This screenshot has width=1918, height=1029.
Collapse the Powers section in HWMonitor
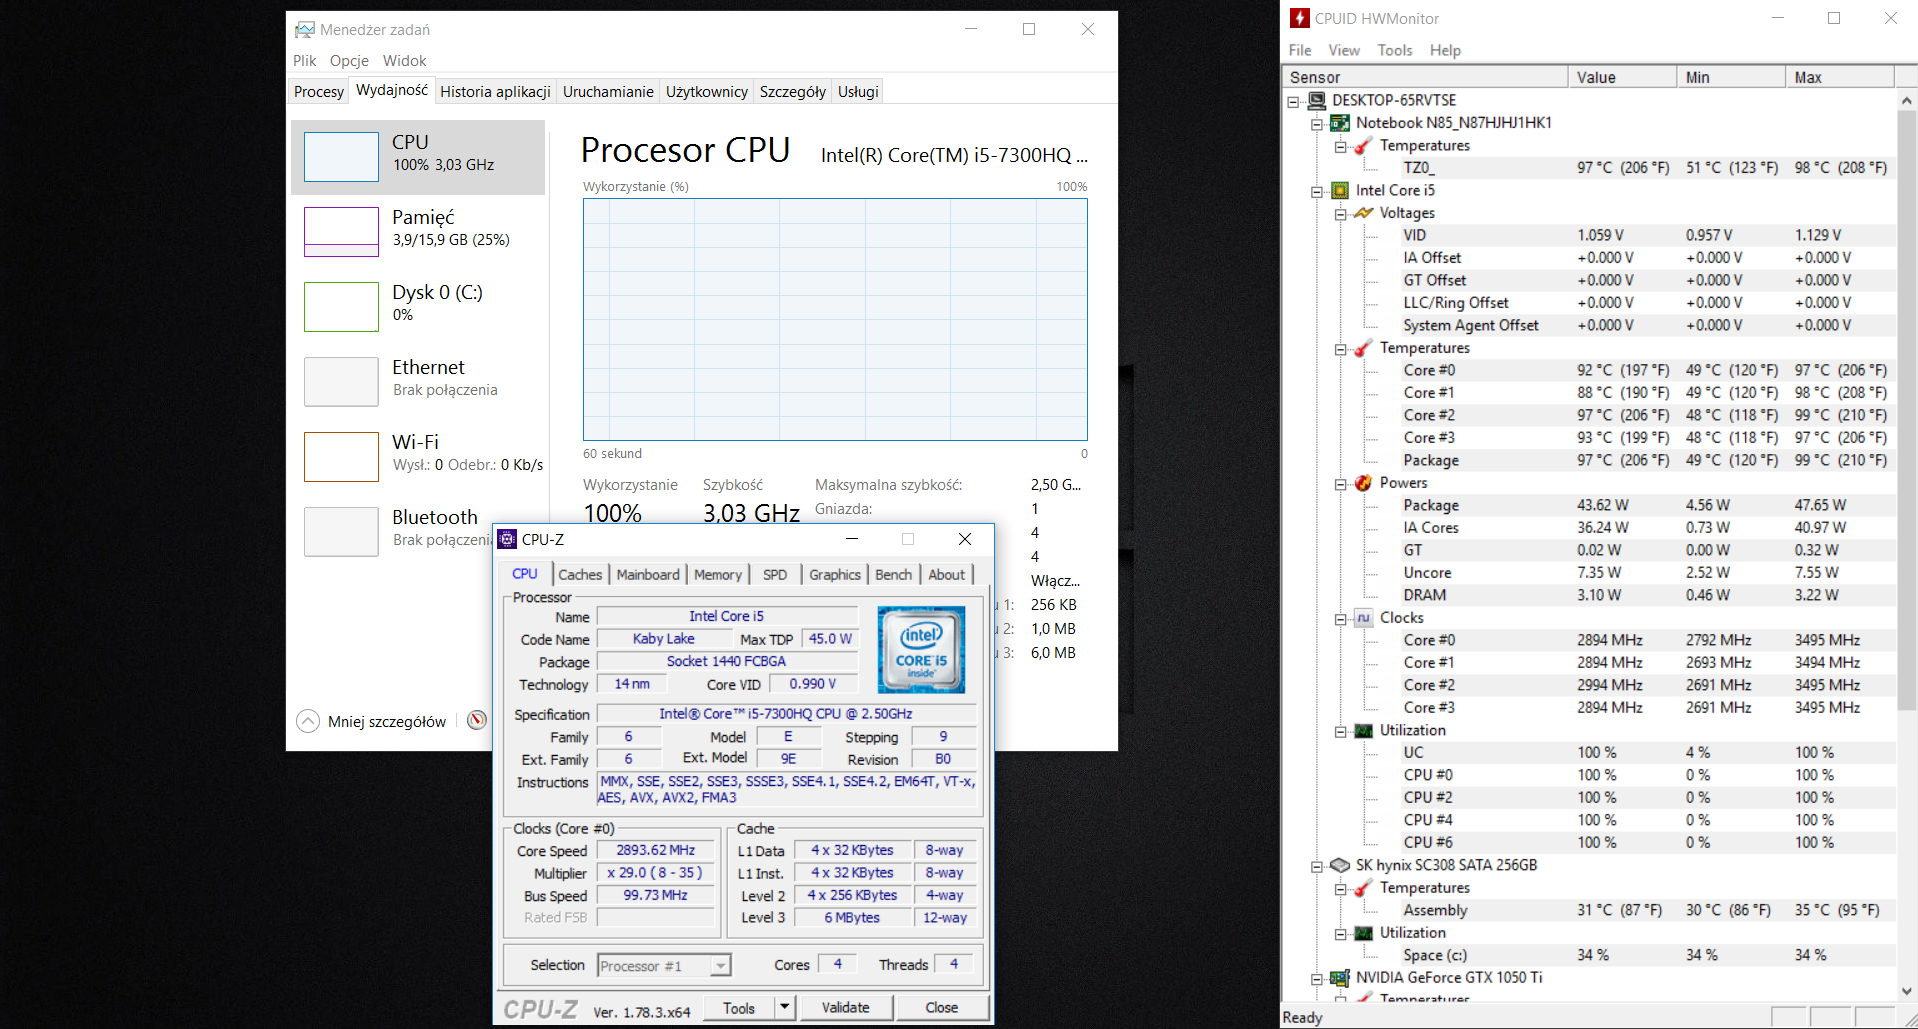point(1340,484)
